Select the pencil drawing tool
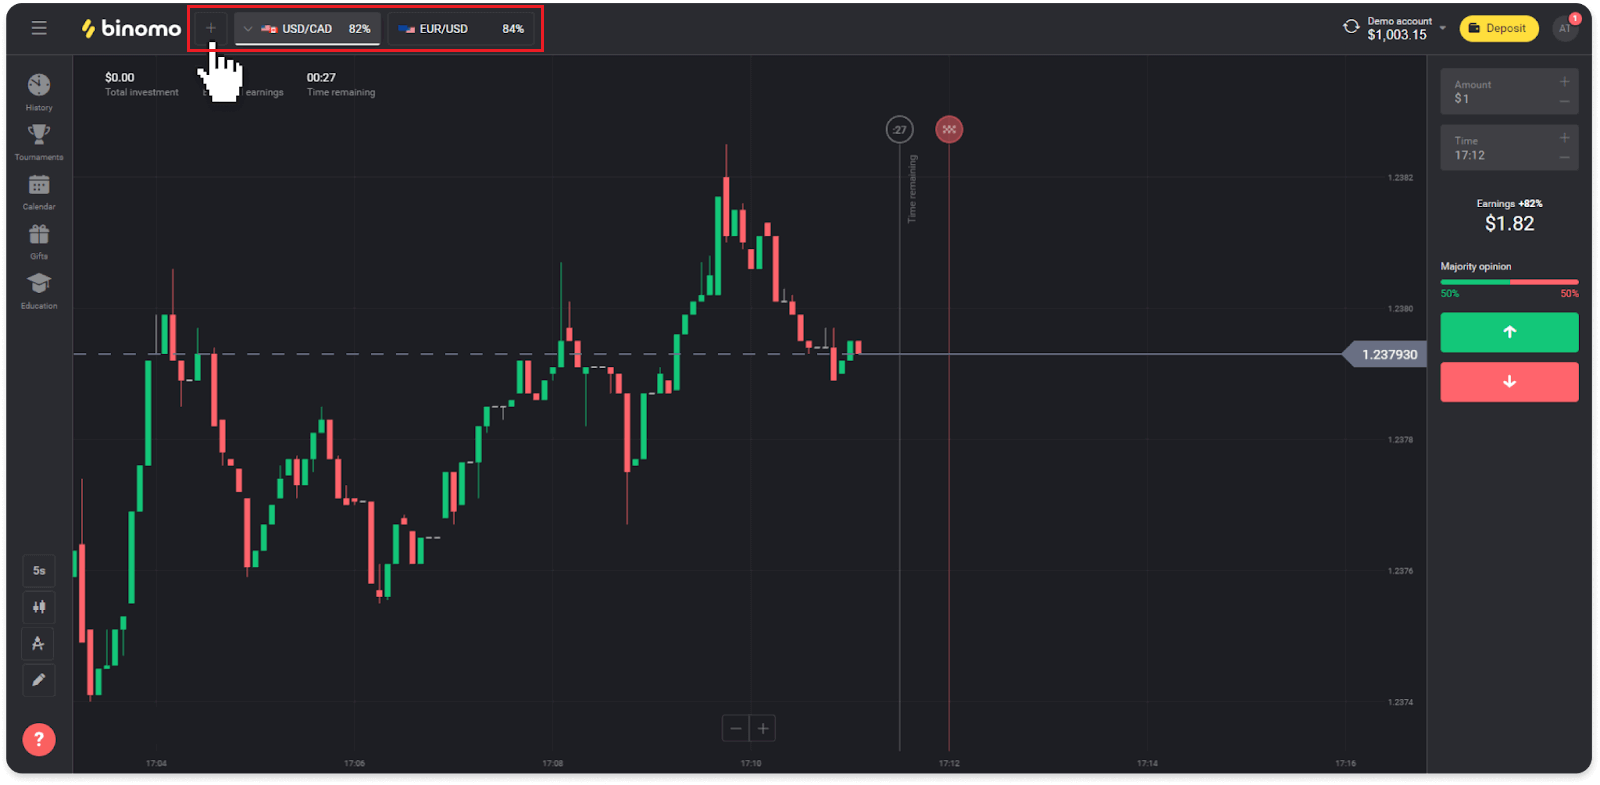Screen dimensions: 1600x785 pos(38,680)
